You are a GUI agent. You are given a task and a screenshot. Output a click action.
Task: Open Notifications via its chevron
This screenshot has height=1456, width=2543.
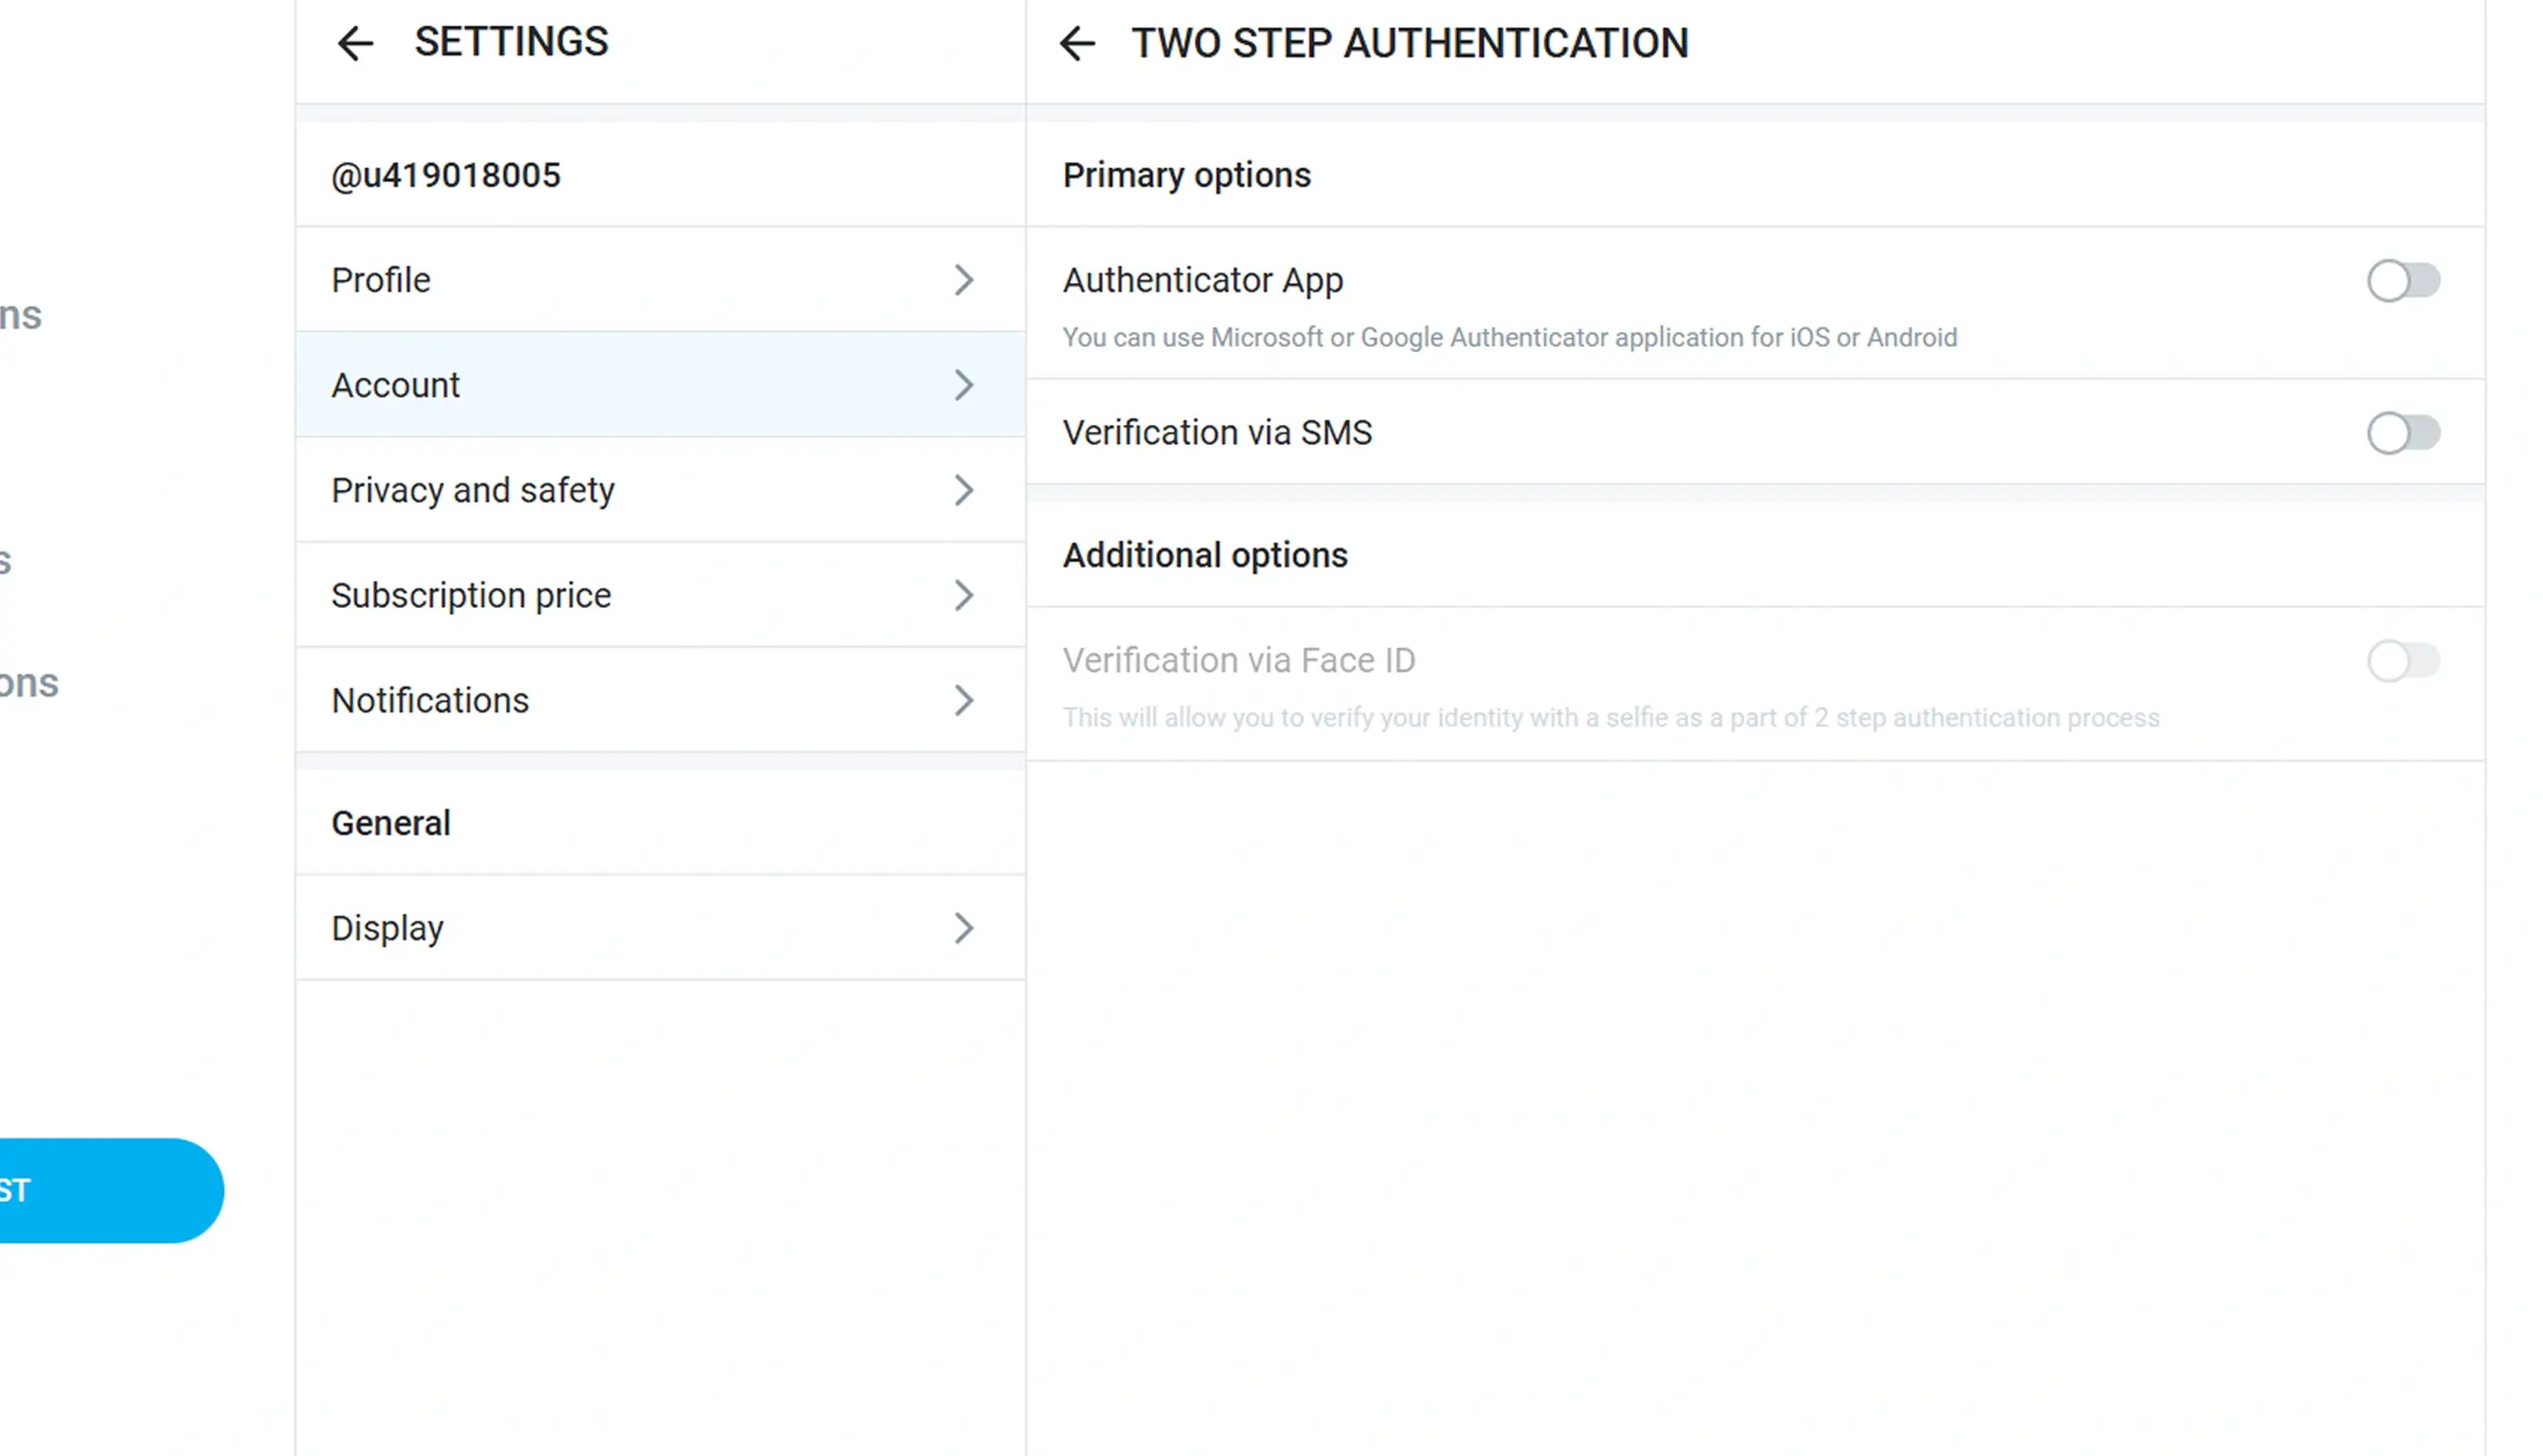963,700
